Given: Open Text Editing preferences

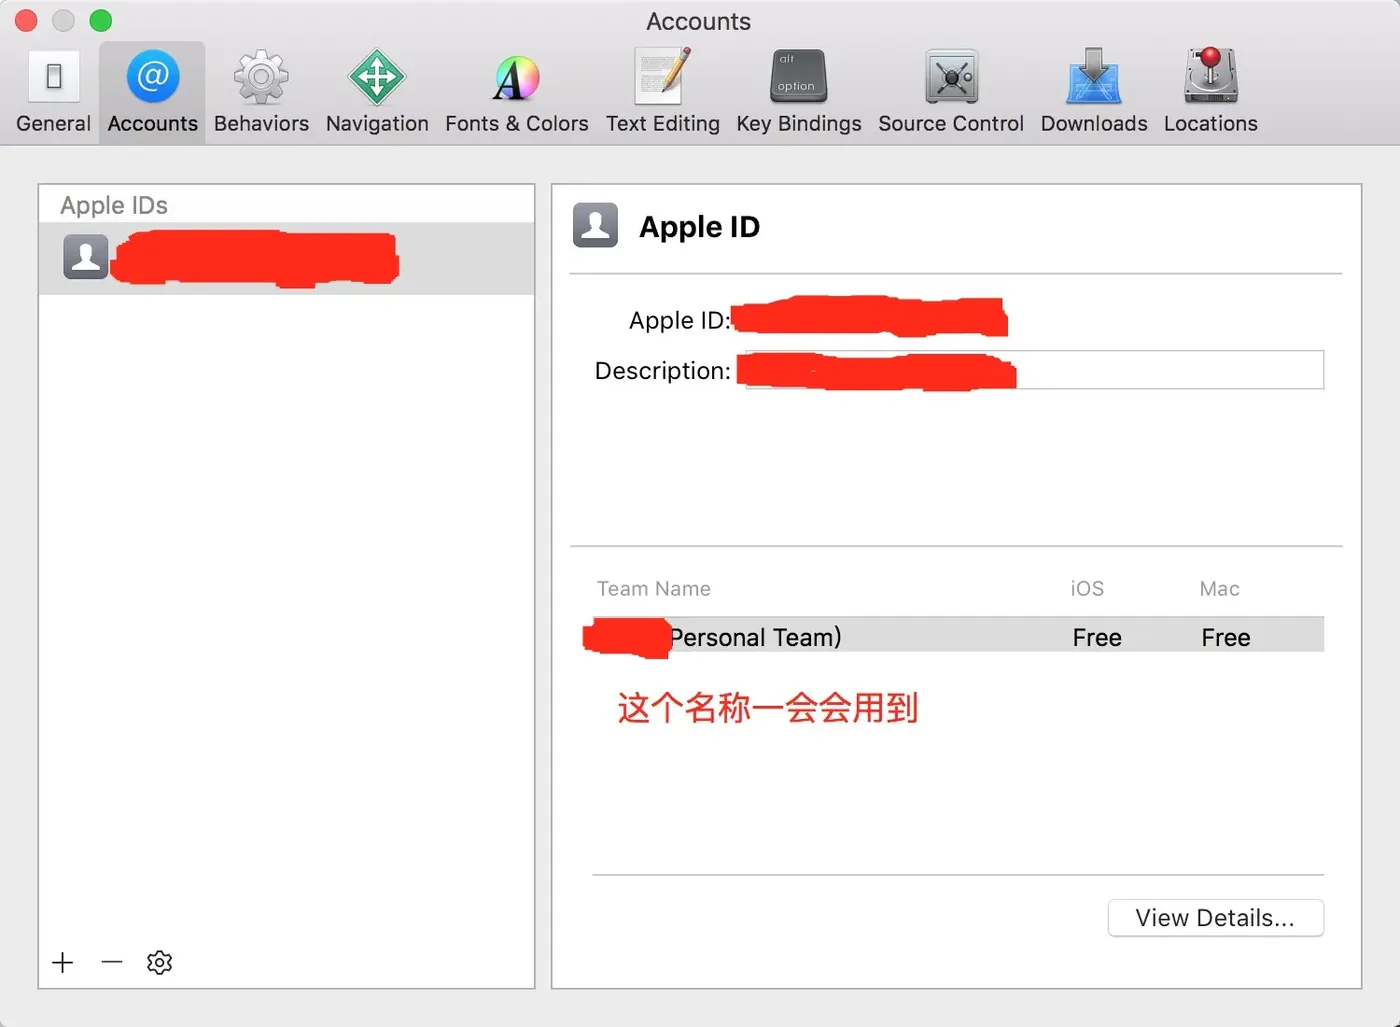Looking at the screenshot, I should point(662,93).
